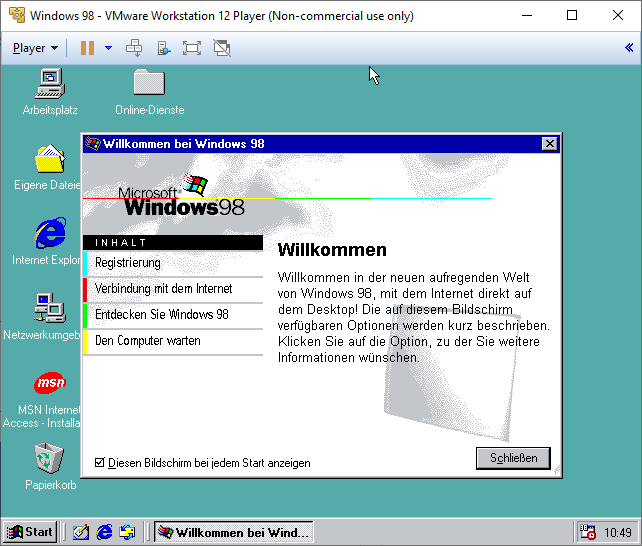Image resolution: width=642 pixels, height=546 pixels.
Task: Toggle the VMware Unity mode icon
Action: click(222, 48)
